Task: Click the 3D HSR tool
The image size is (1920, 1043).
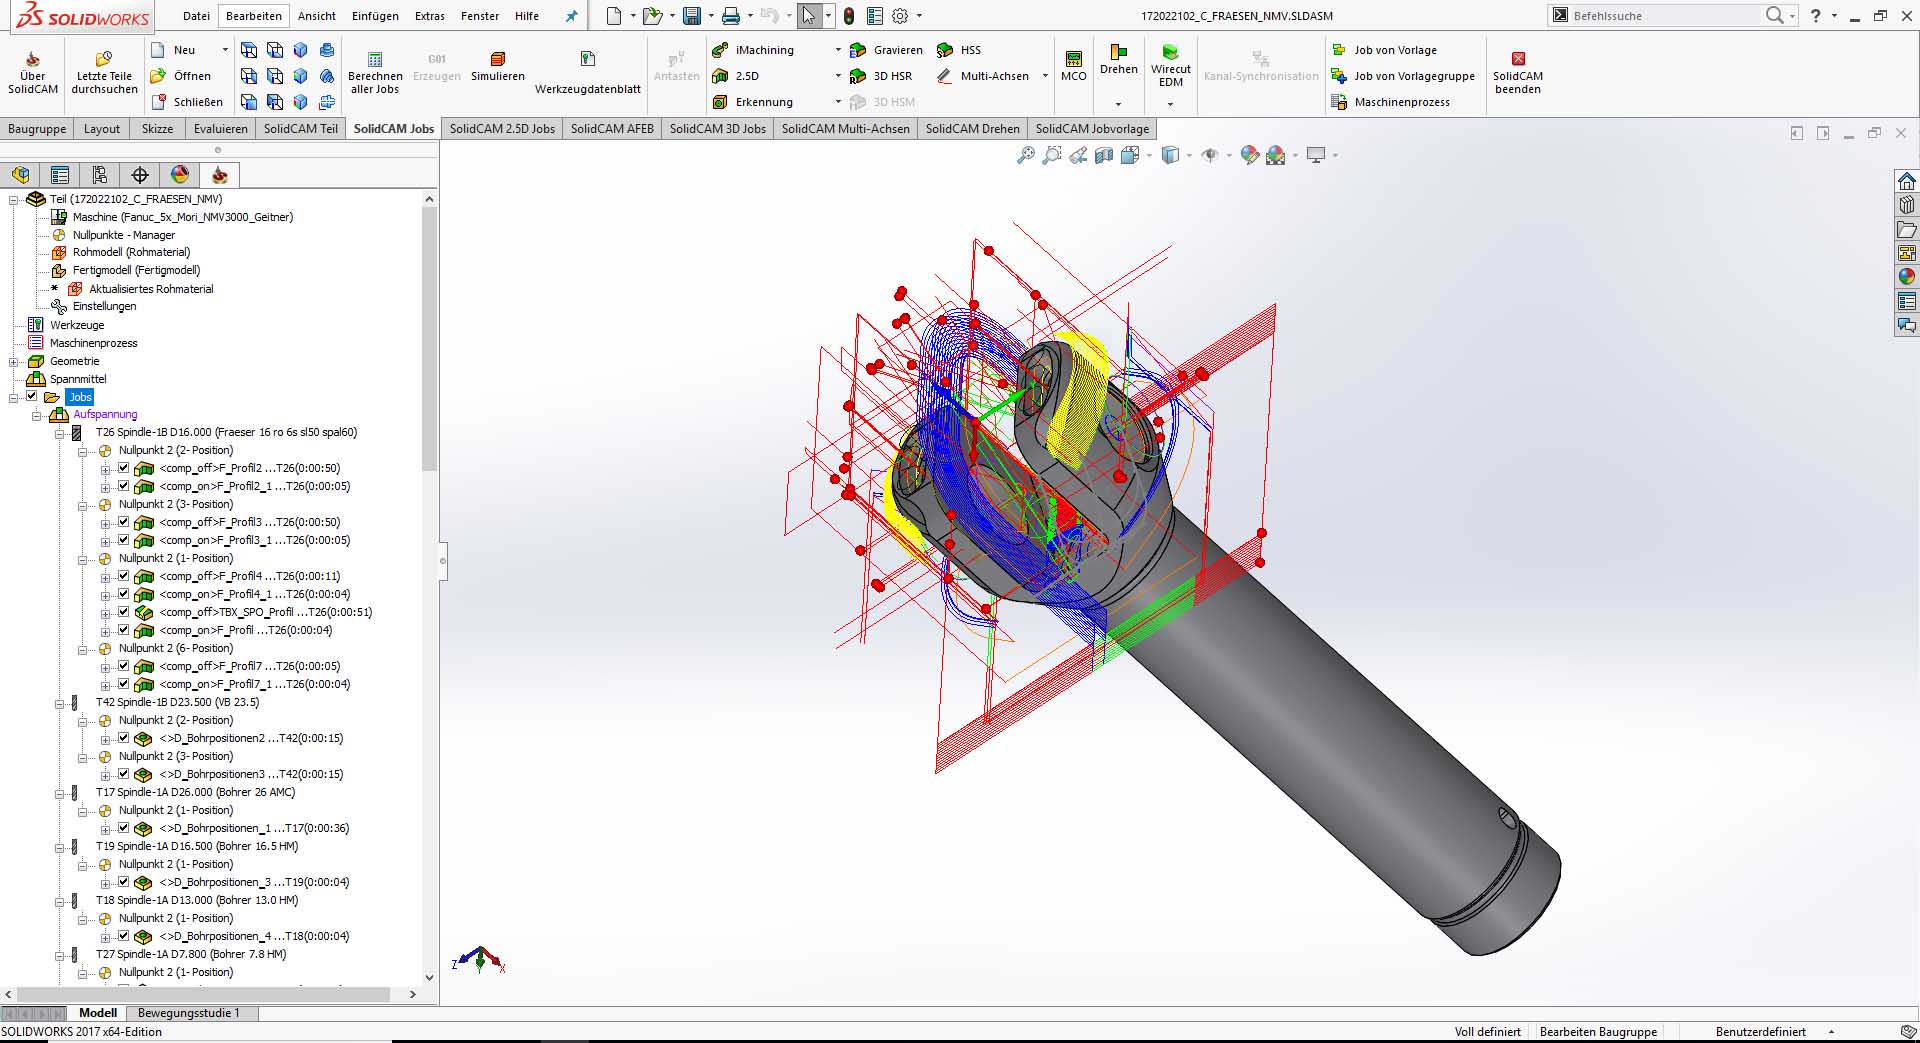Action: pyautogui.click(x=881, y=76)
